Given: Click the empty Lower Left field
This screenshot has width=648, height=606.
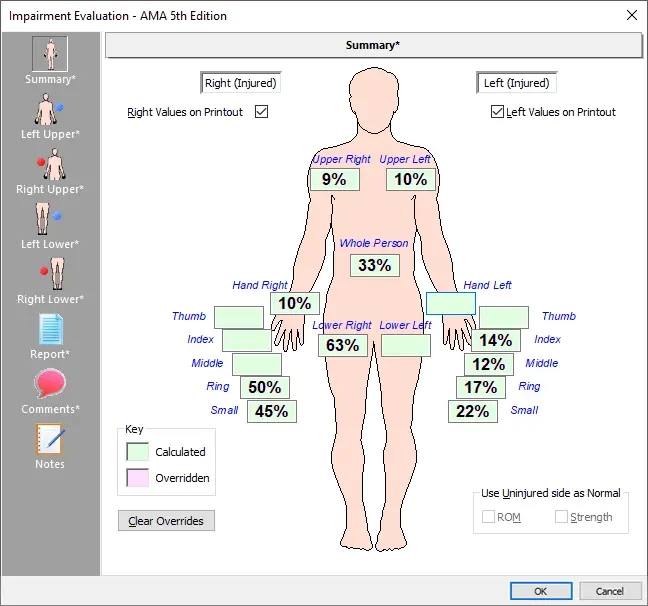Looking at the screenshot, I should pos(406,345).
